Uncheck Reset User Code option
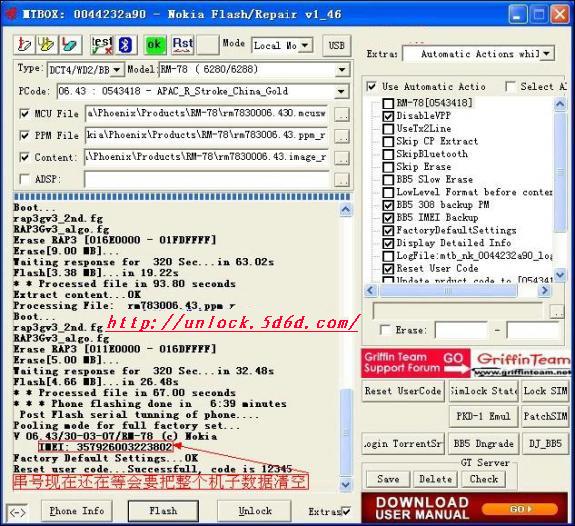Image resolution: width=575 pixels, height=526 pixels. [388, 269]
